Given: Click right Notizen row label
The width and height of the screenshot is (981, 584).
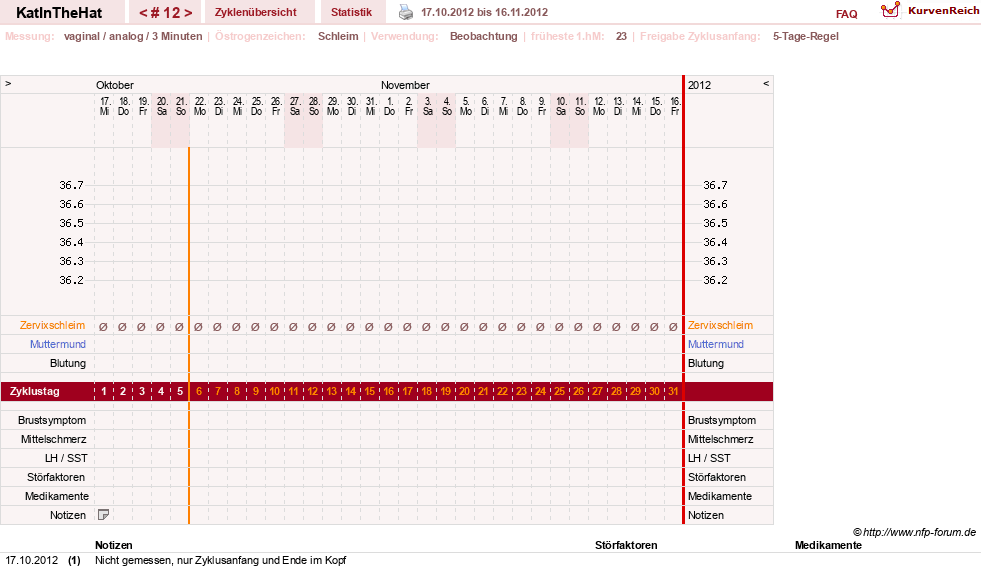Looking at the screenshot, I should coord(706,515).
